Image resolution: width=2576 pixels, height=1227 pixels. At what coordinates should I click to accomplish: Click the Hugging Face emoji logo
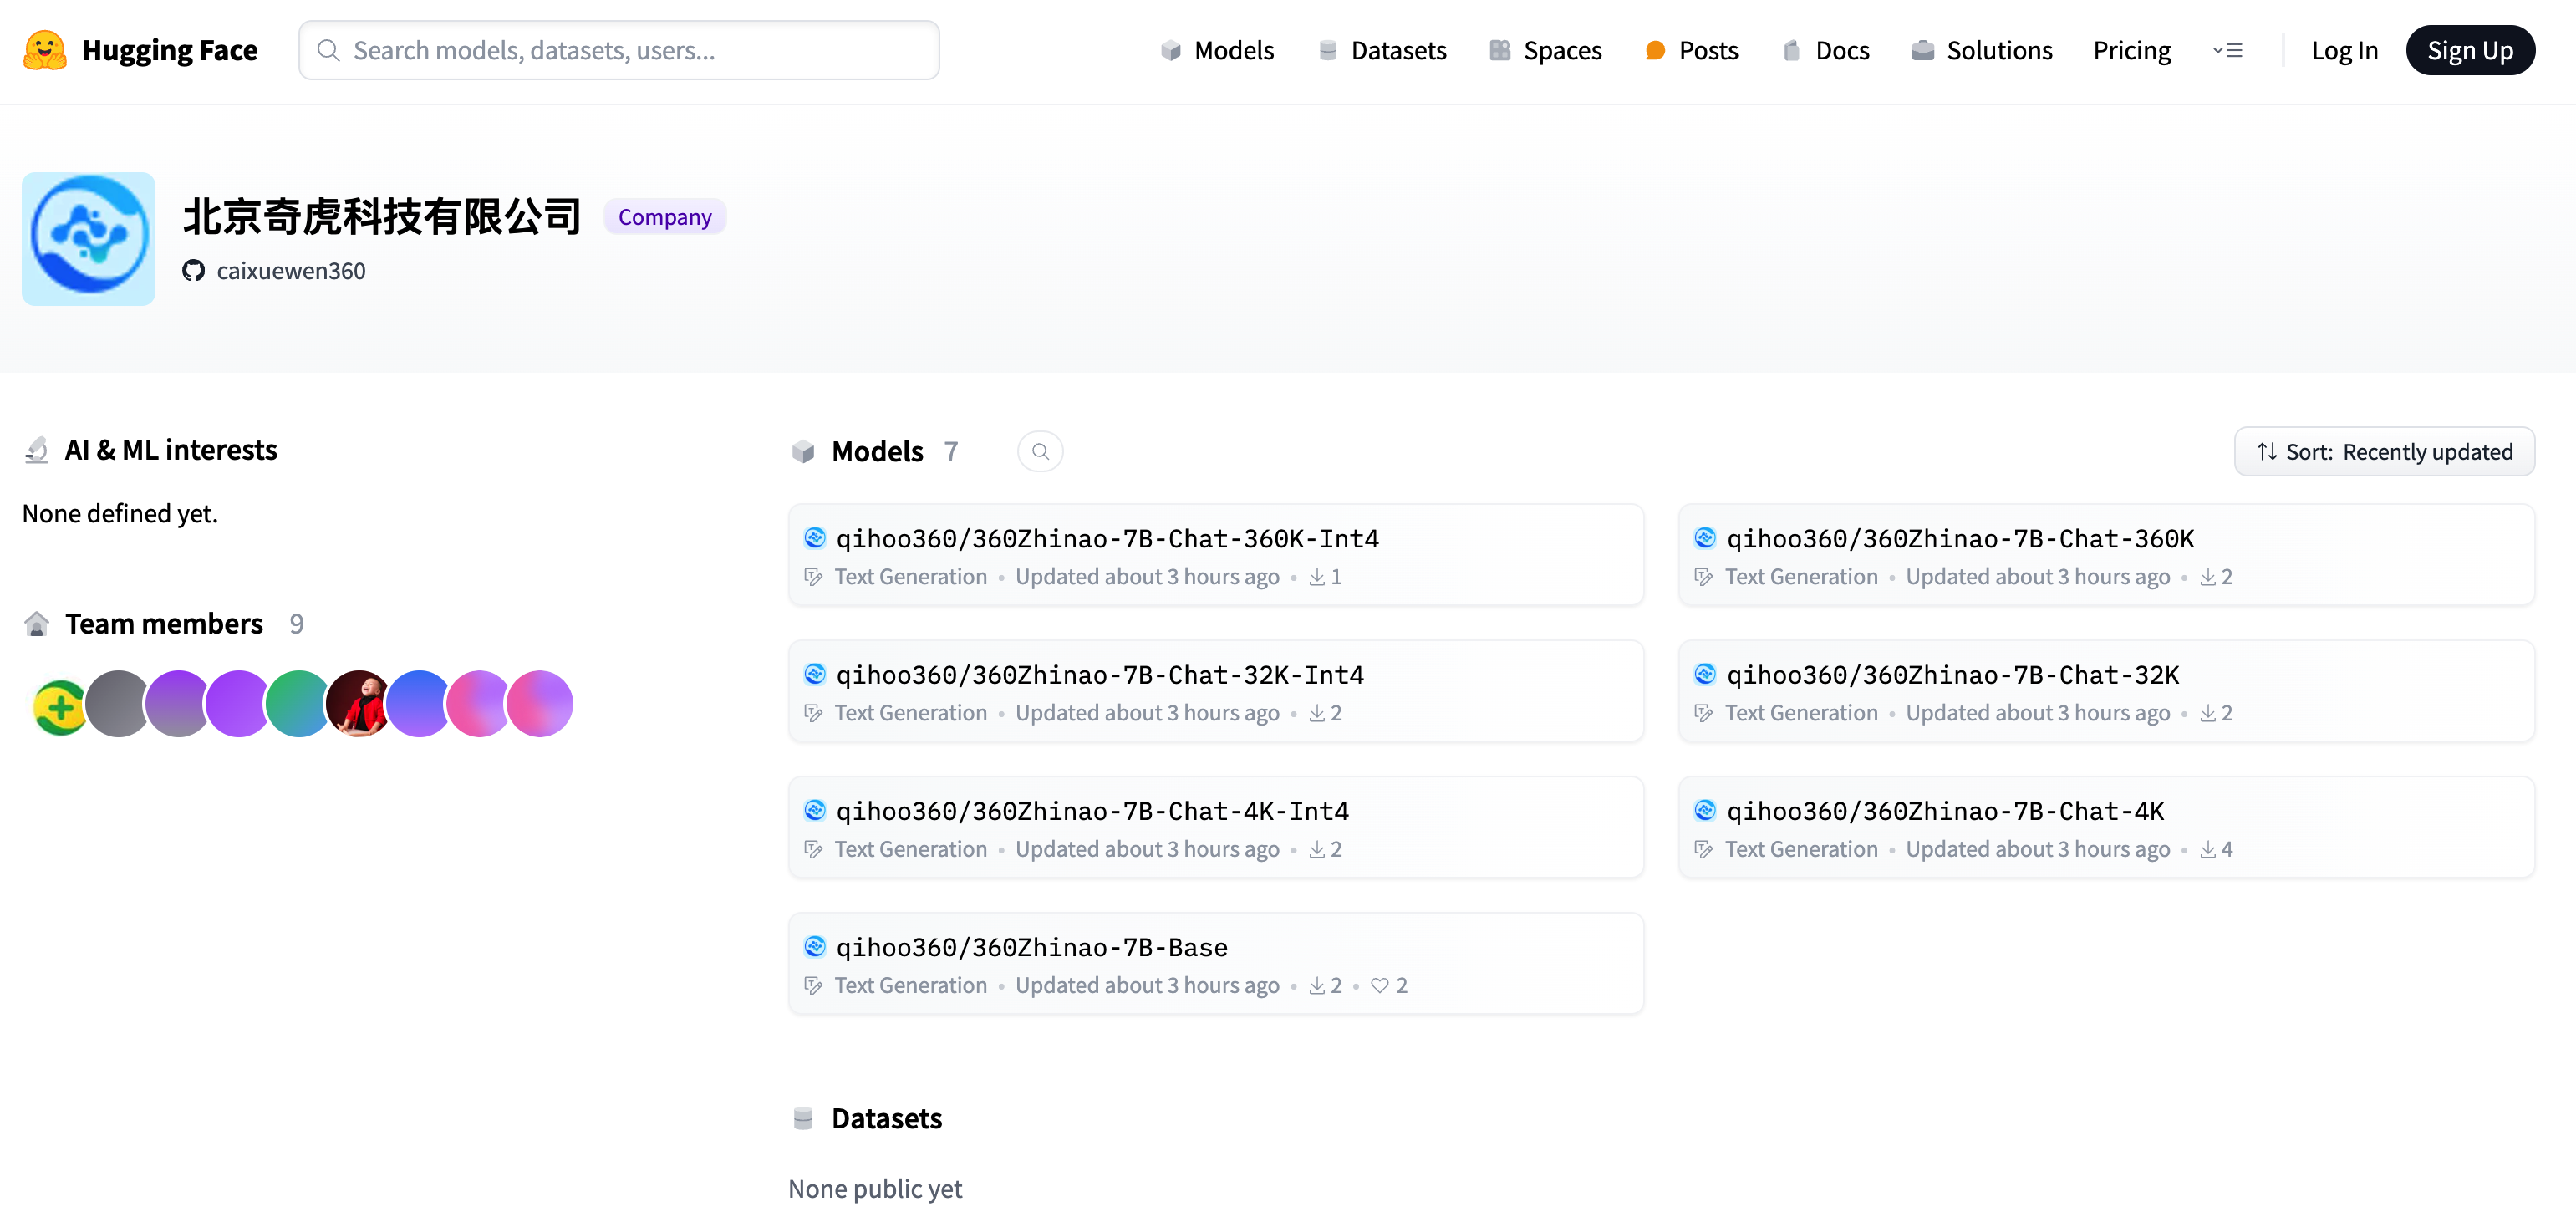coord(45,50)
